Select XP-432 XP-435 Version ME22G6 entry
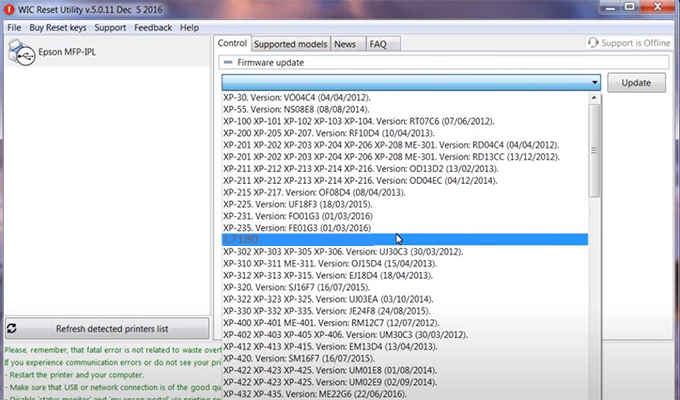The image size is (680, 400). 405,394
